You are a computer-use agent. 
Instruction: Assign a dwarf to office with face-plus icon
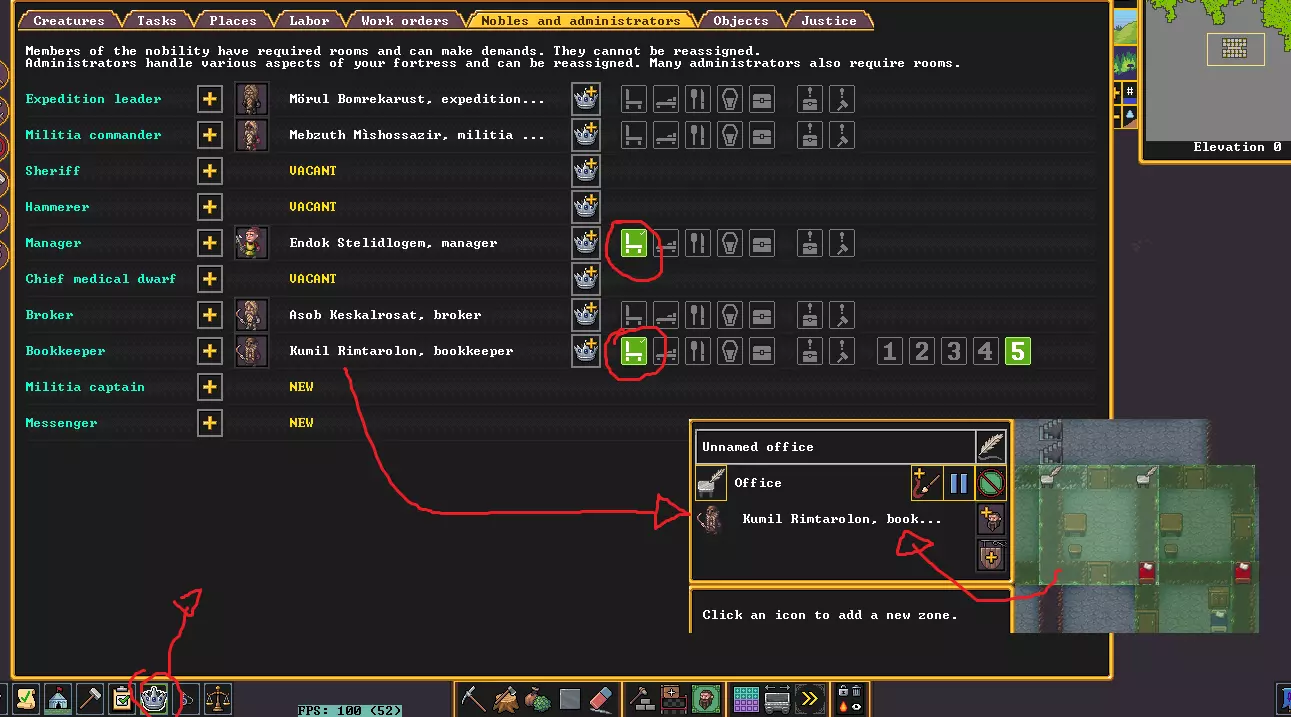coord(991,520)
